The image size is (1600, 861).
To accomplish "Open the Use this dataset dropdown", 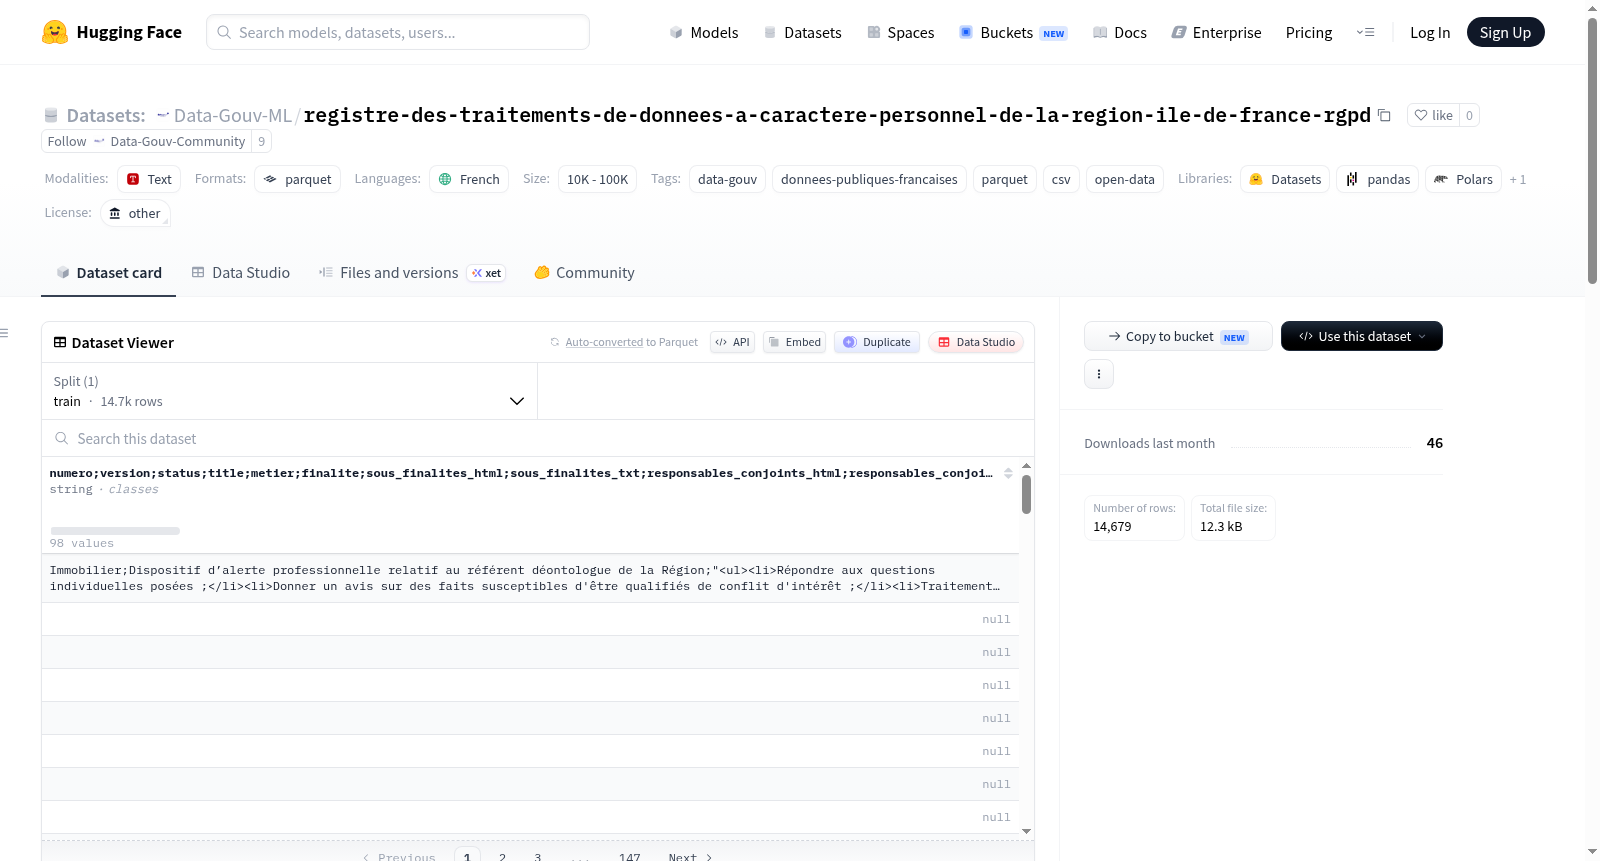I will tap(1362, 336).
